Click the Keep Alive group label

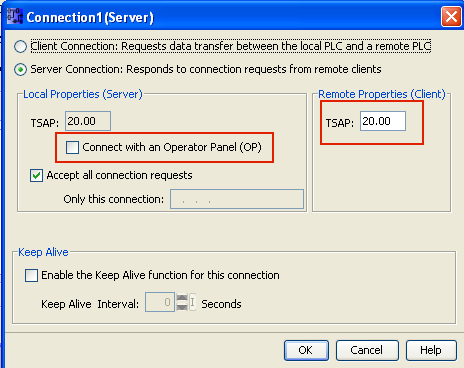click(43, 252)
